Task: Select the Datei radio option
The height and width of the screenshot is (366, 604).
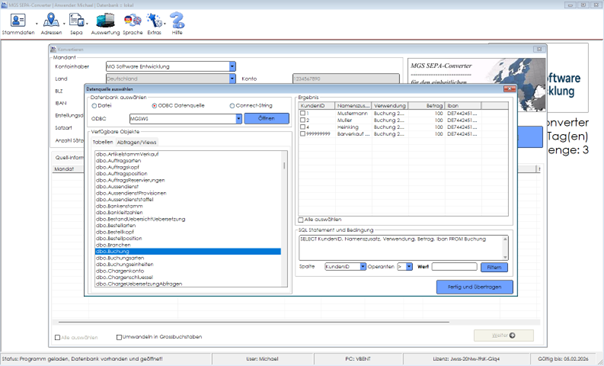Action: (x=94, y=106)
